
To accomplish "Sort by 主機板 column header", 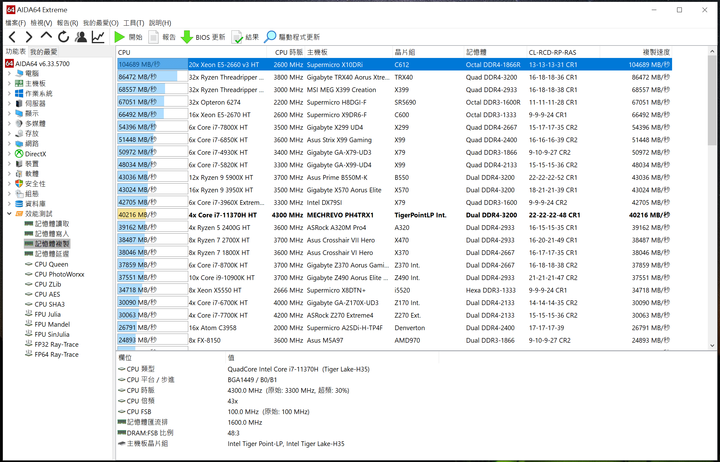I will 349,52.
